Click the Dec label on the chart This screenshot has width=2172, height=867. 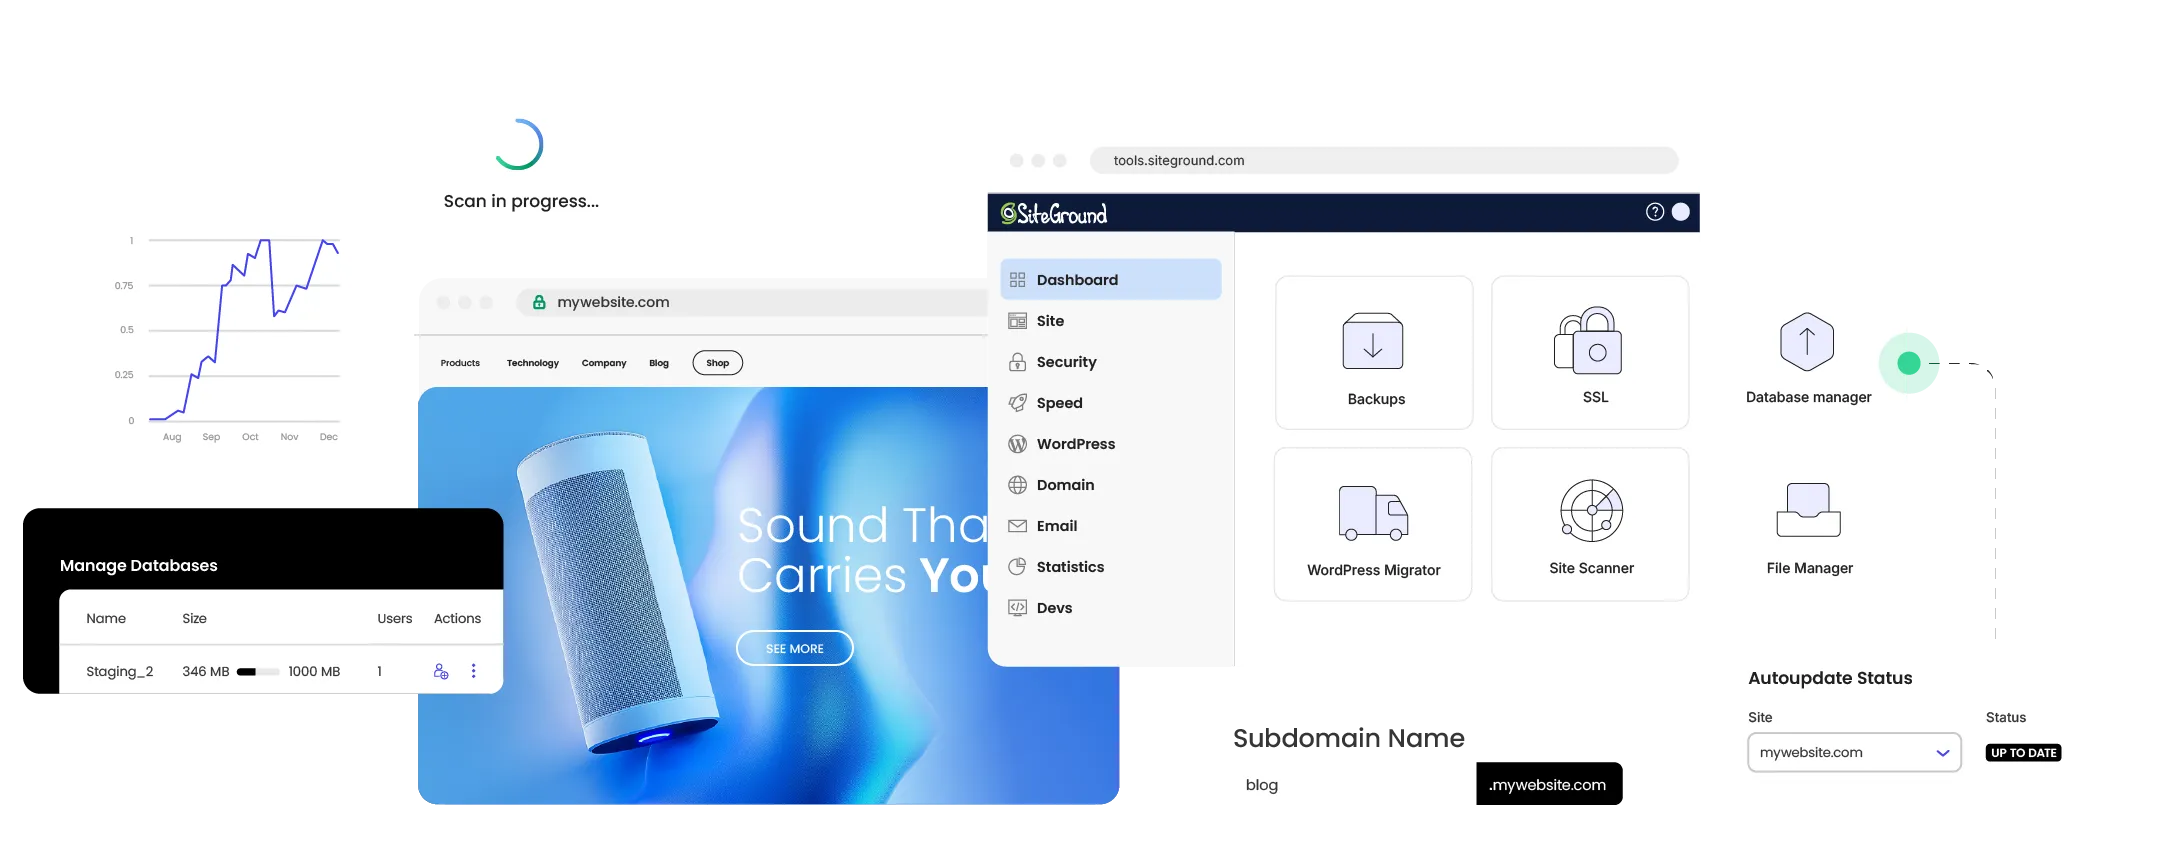(x=328, y=437)
